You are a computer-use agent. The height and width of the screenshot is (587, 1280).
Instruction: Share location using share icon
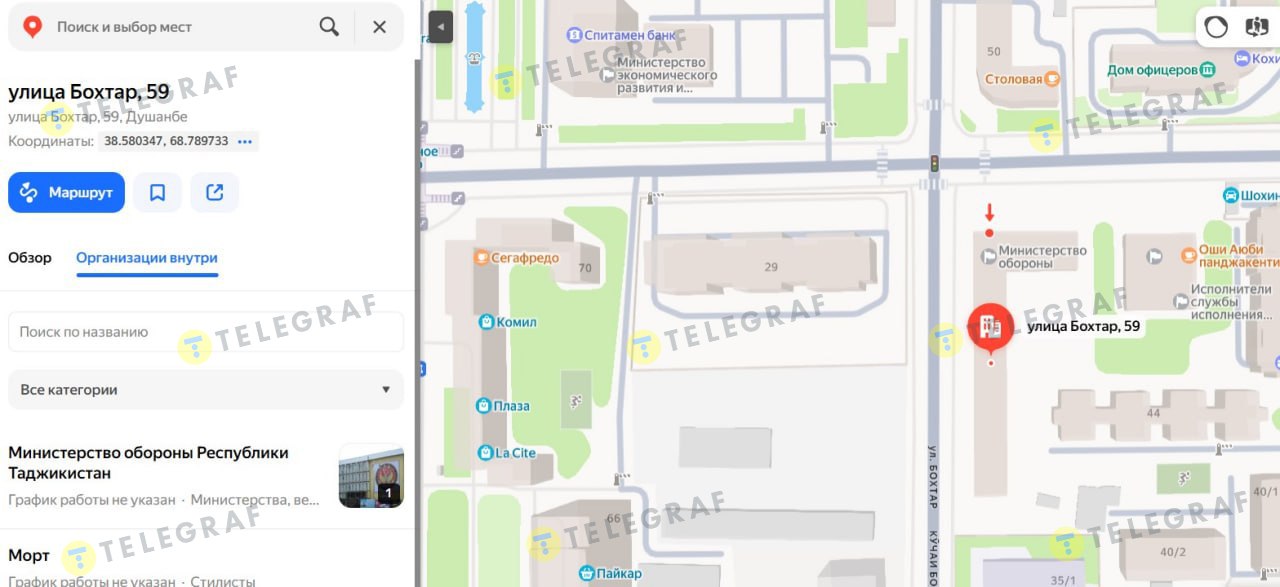(x=214, y=192)
